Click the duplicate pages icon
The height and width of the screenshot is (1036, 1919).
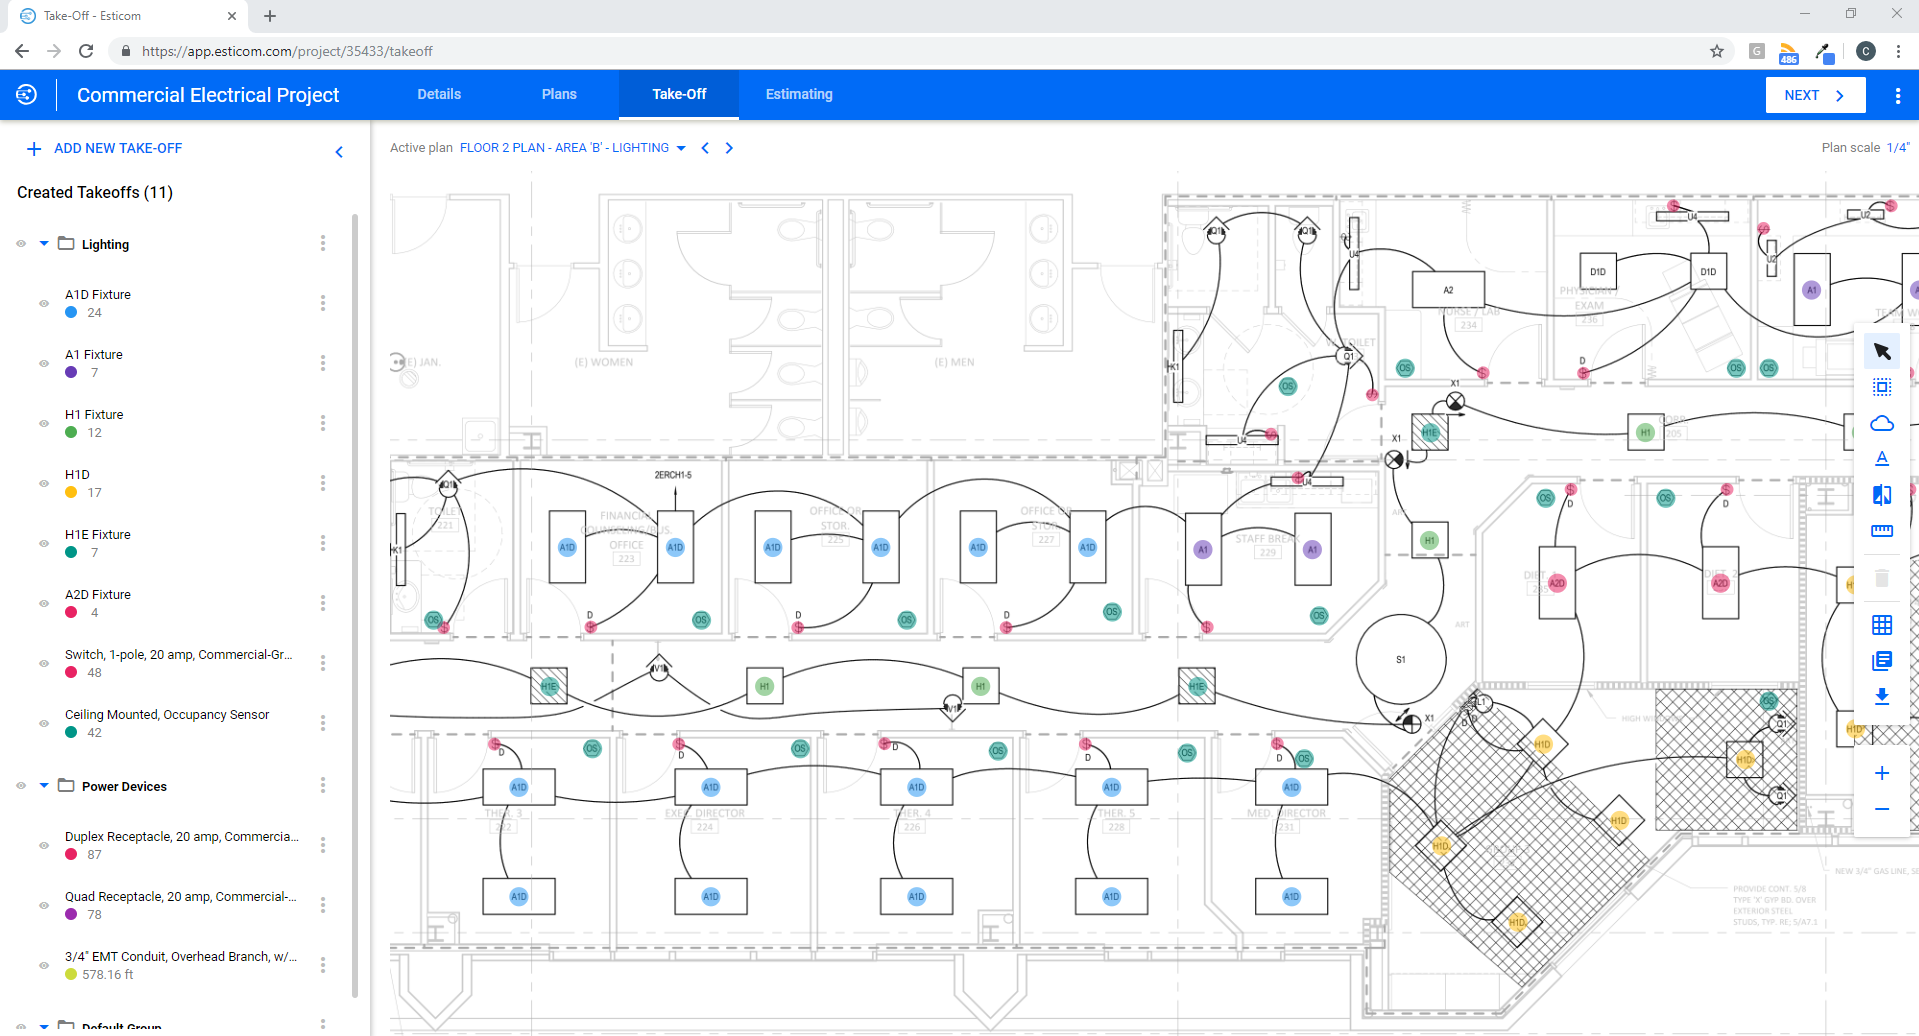point(1883,660)
